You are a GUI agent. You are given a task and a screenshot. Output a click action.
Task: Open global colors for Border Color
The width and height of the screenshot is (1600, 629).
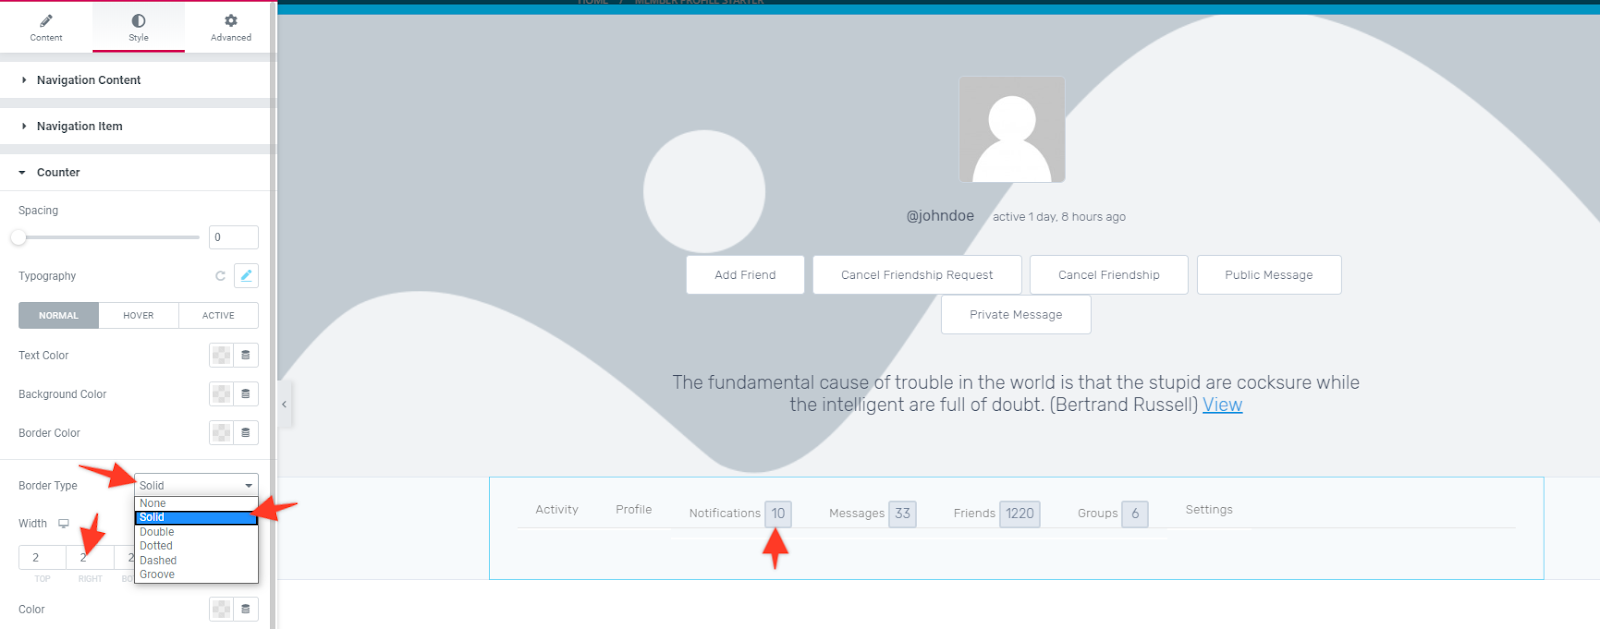[246, 433]
